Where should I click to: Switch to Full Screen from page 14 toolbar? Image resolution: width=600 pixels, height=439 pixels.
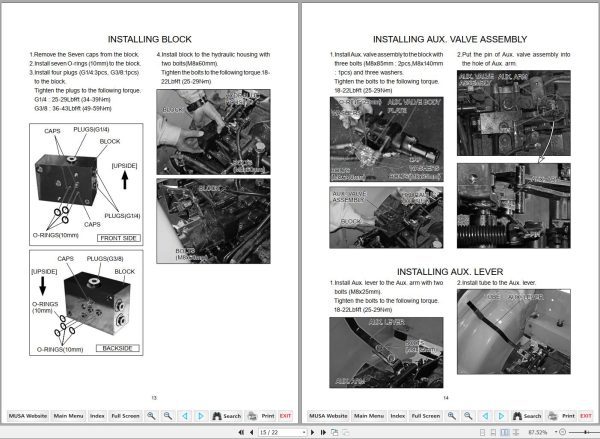click(426, 416)
